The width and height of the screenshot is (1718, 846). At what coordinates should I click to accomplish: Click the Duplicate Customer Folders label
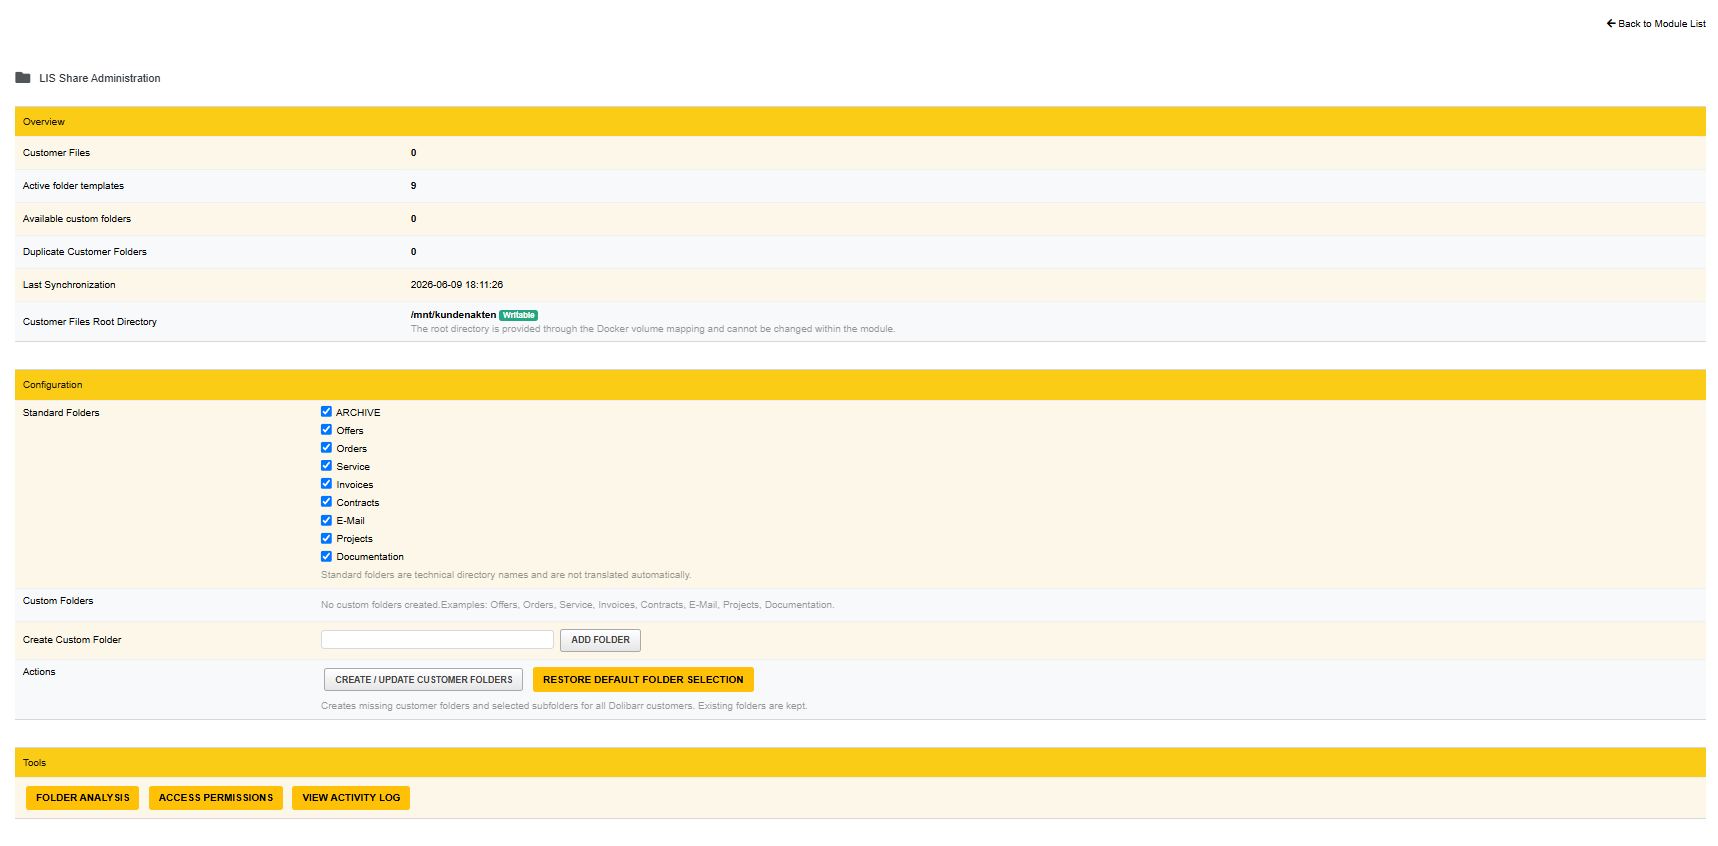coord(85,252)
